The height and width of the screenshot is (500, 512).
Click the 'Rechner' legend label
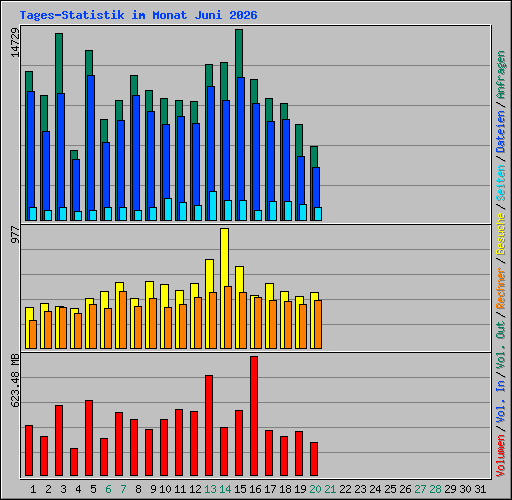coord(500,288)
